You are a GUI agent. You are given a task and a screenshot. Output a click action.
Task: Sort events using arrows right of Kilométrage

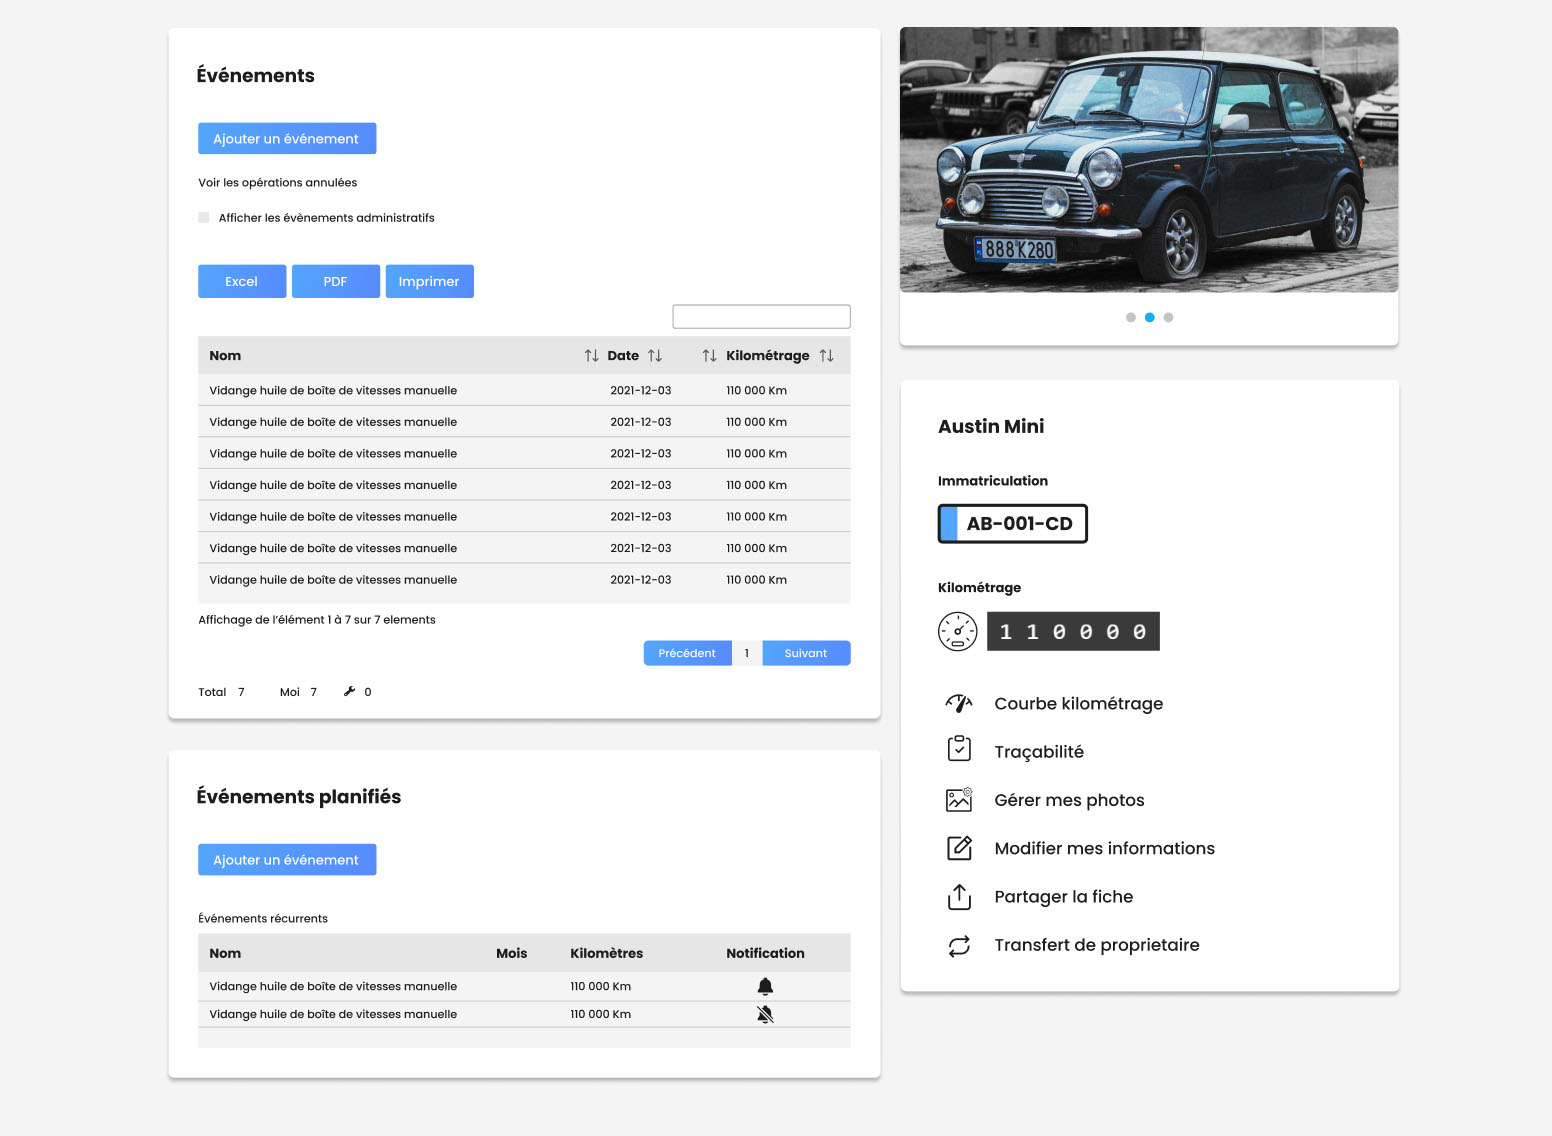(x=826, y=356)
